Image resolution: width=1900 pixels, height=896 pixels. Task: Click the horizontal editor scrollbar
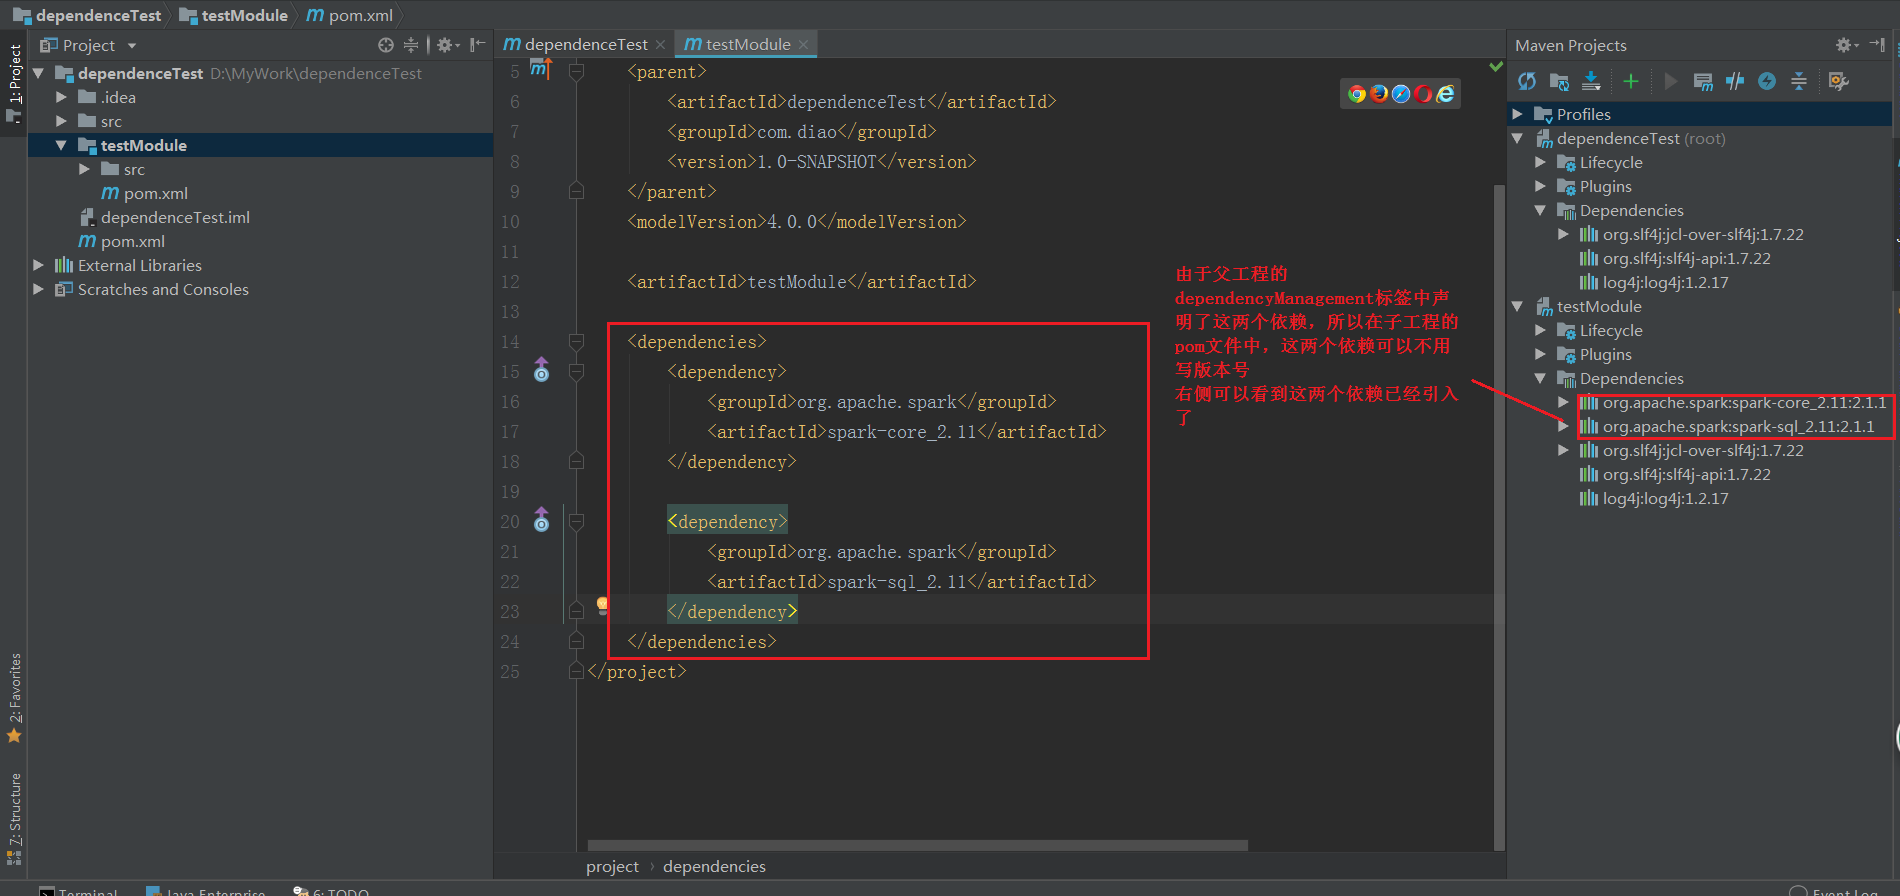click(x=918, y=846)
